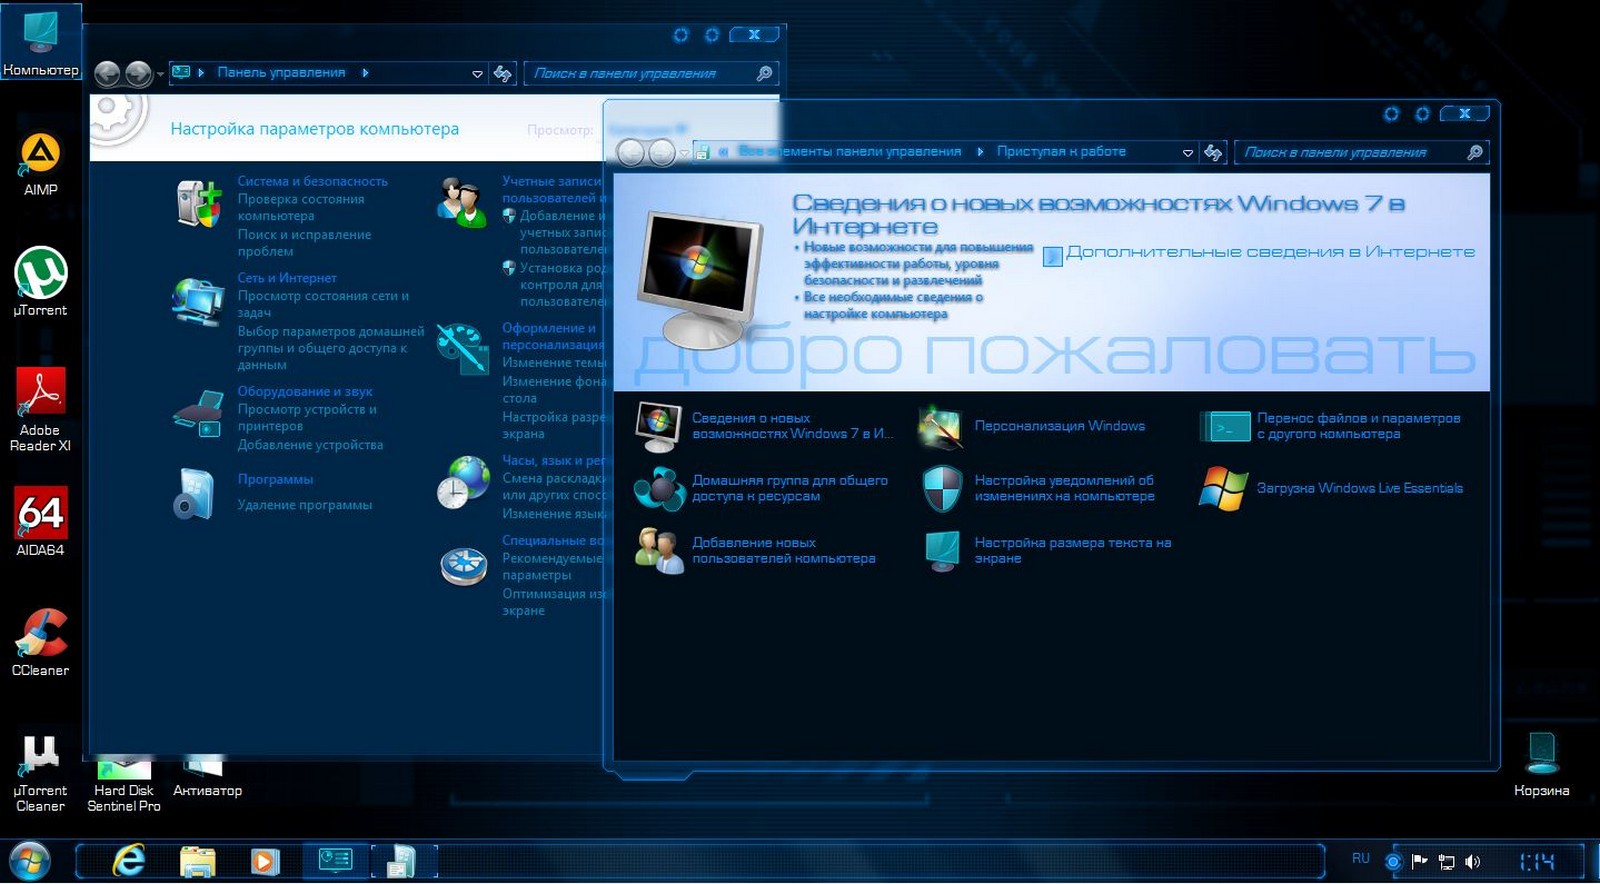Screen dimensions: 1600x884
Task: Click the Windows Live Essentials flag icon
Action: tap(1224, 488)
